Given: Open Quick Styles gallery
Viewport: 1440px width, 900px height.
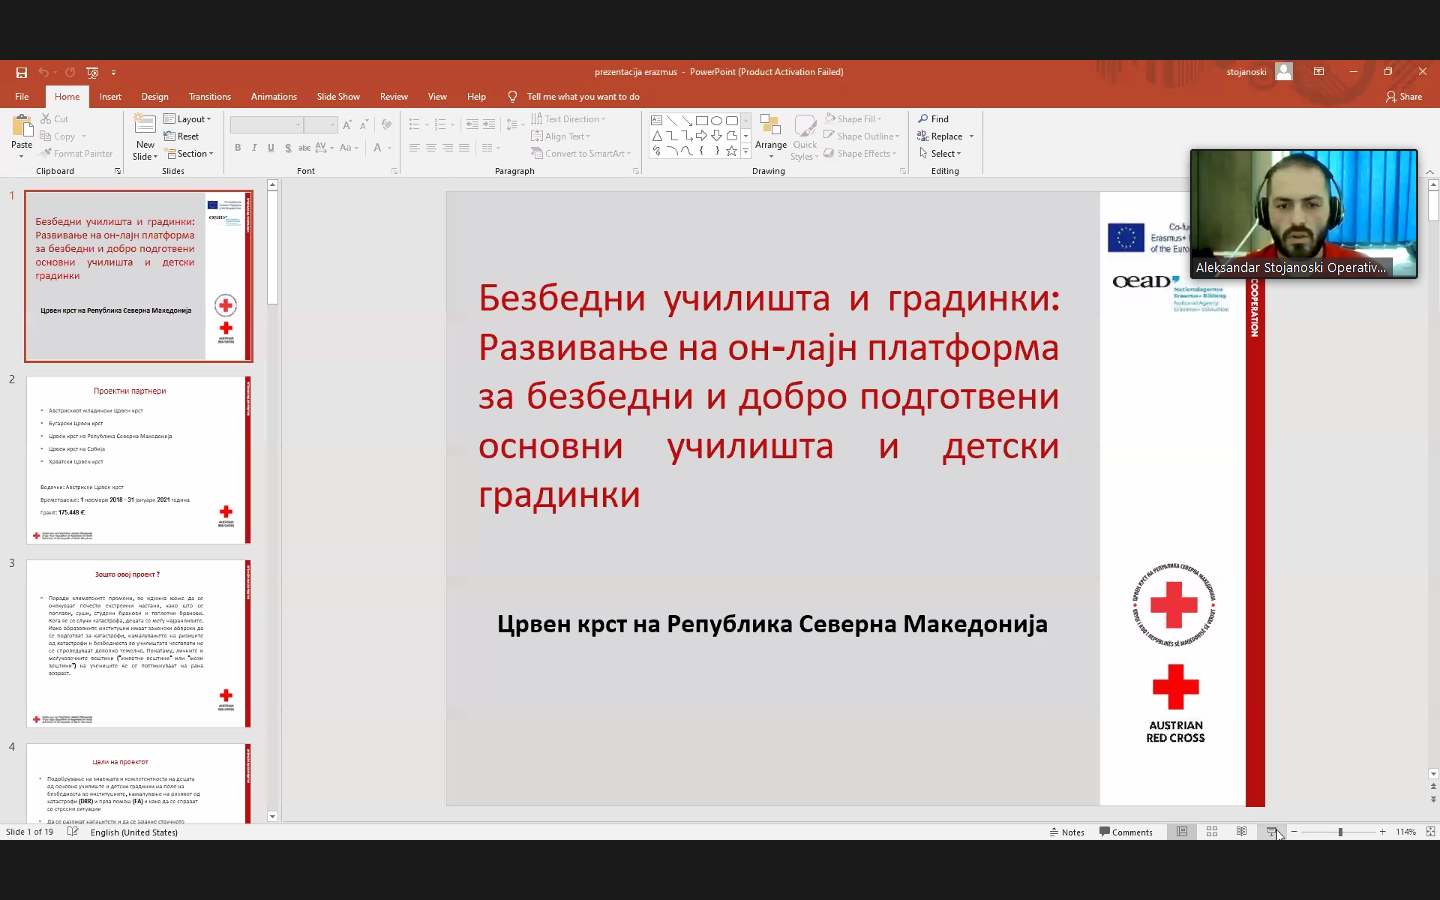Looking at the screenshot, I should 805,137.
